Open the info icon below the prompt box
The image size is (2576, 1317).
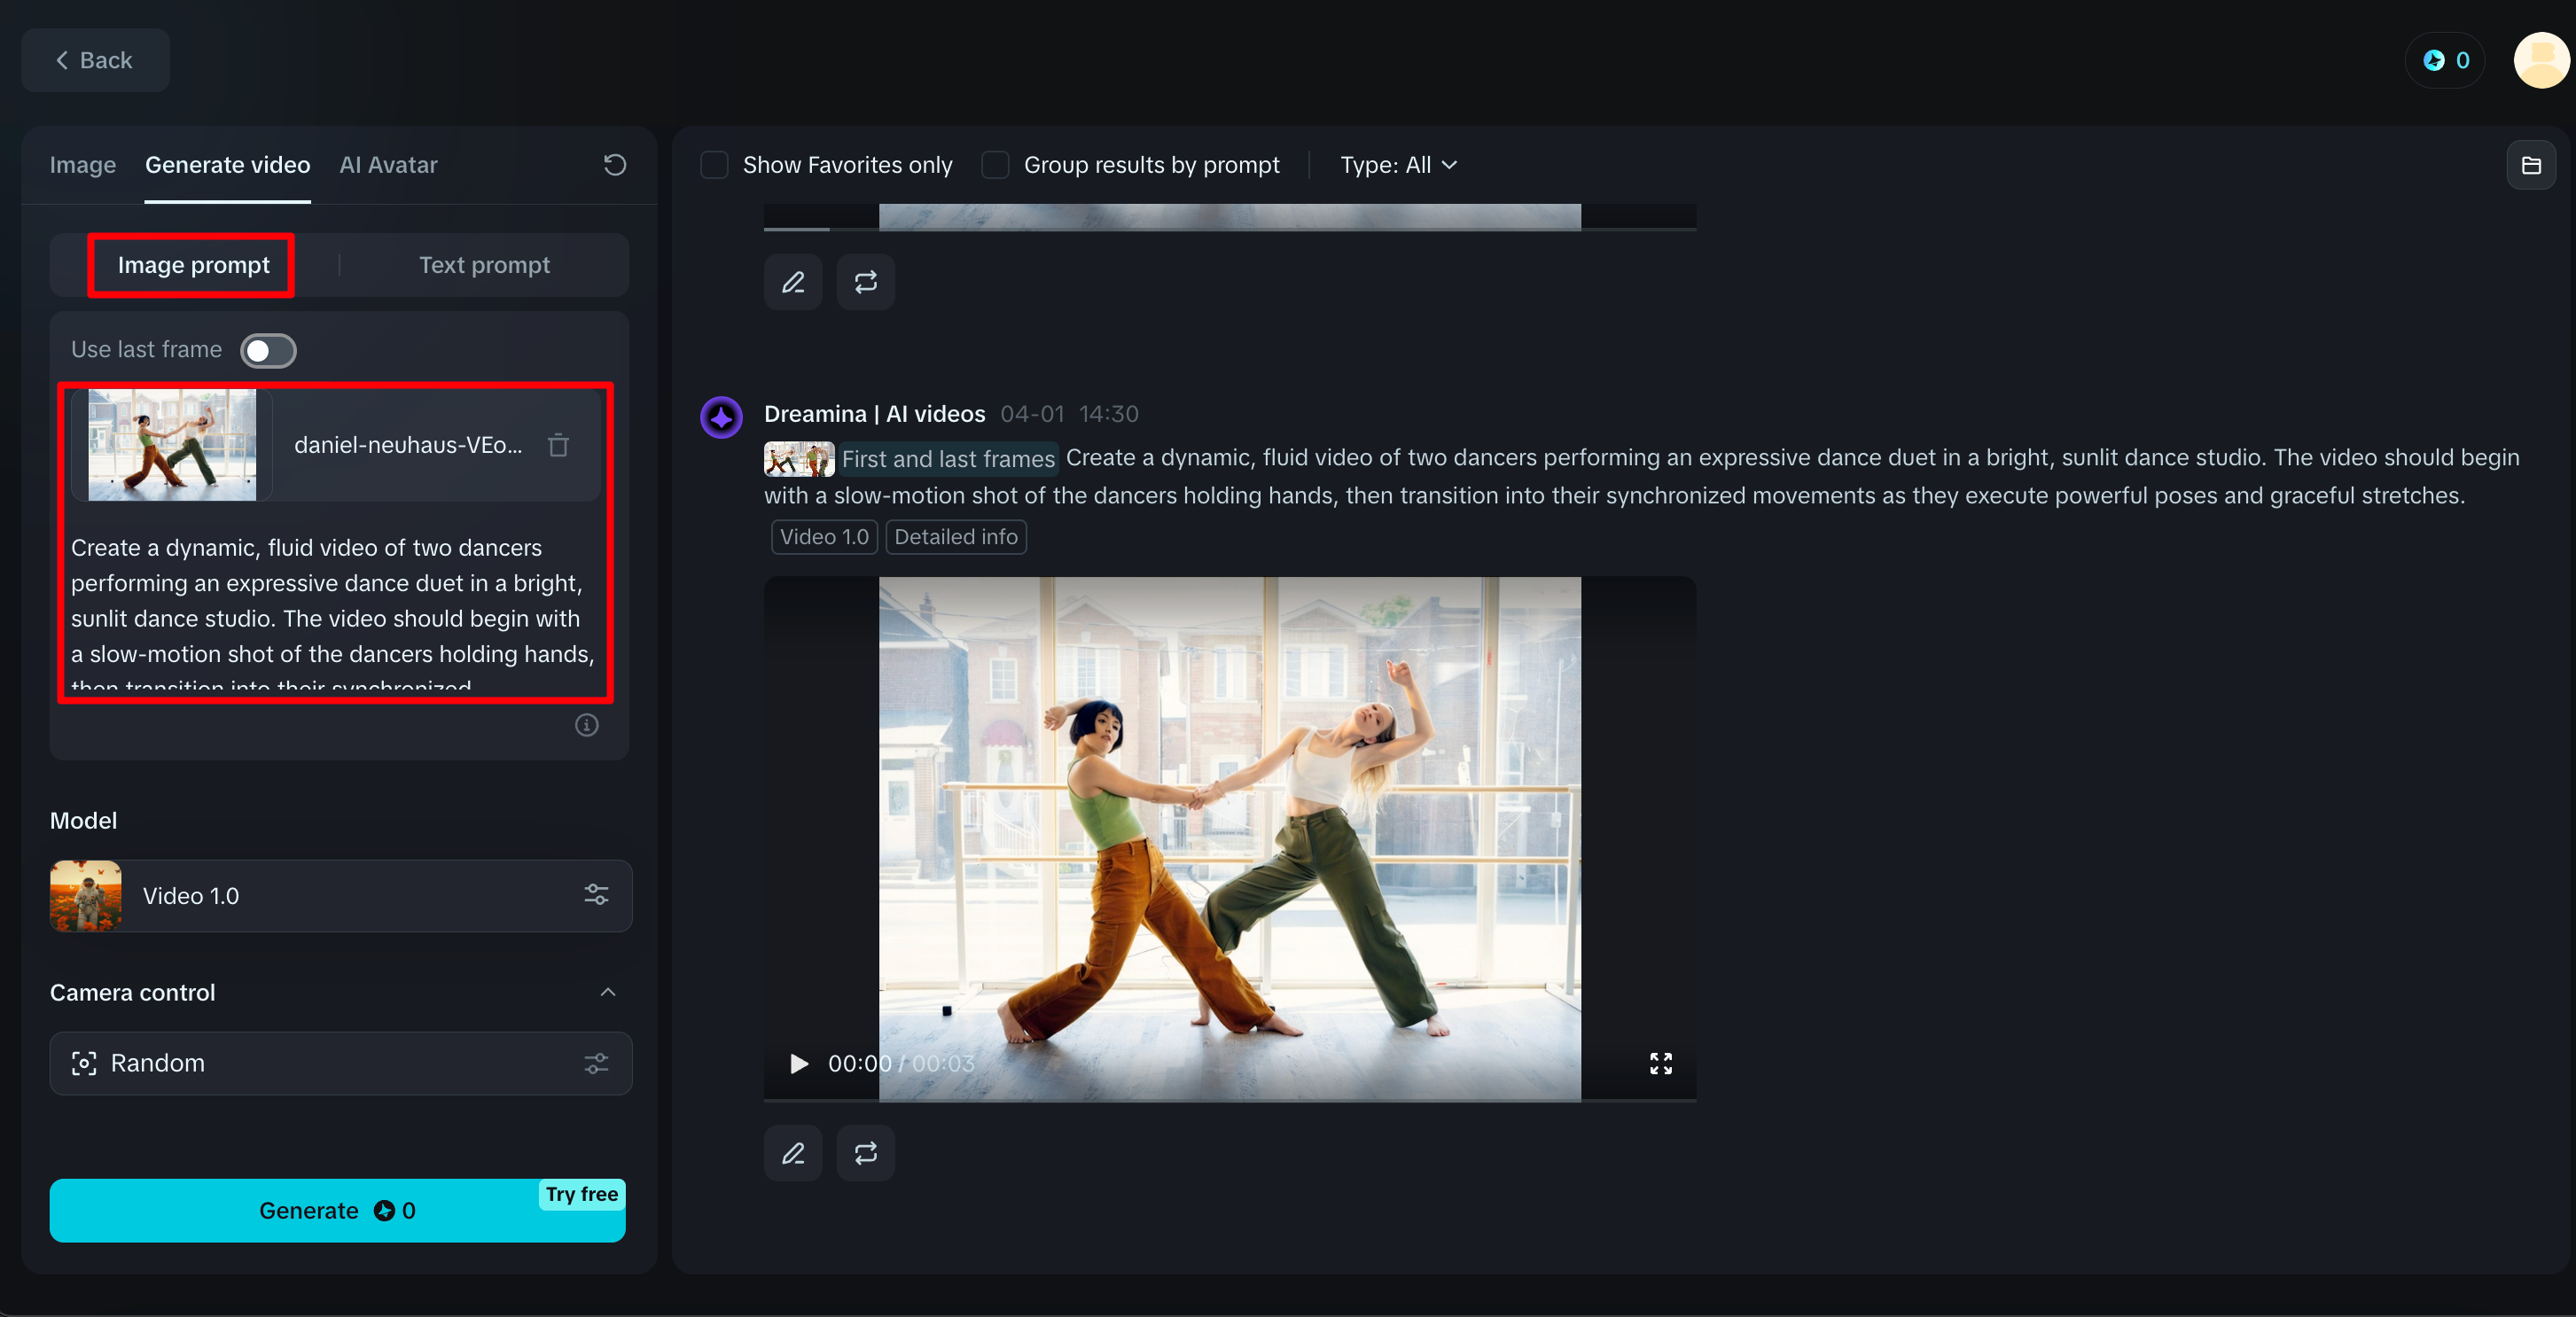coord(586,725)
